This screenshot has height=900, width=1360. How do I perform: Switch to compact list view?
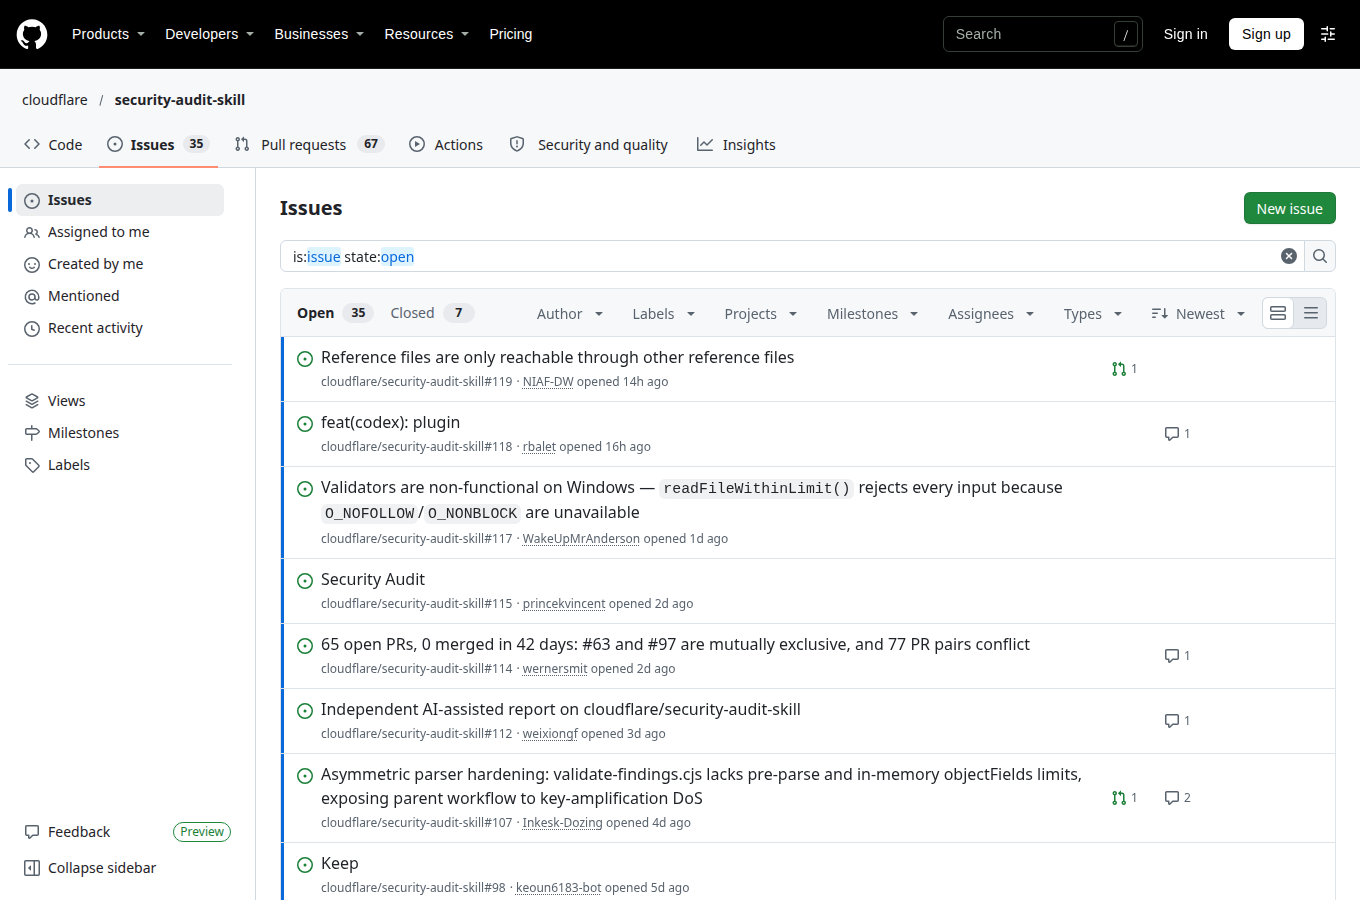(1311, 313)
